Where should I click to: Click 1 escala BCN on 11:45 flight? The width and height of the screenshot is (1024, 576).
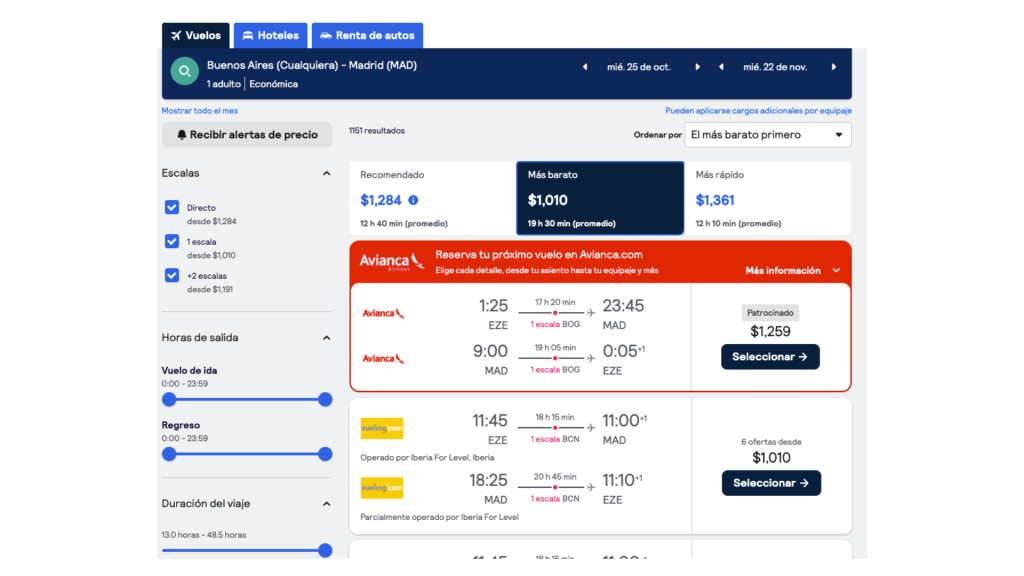pos(555,439)
